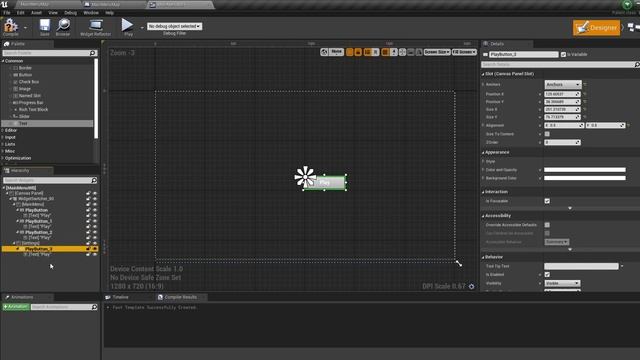Select Slider in the palette

tap(24, 116)
